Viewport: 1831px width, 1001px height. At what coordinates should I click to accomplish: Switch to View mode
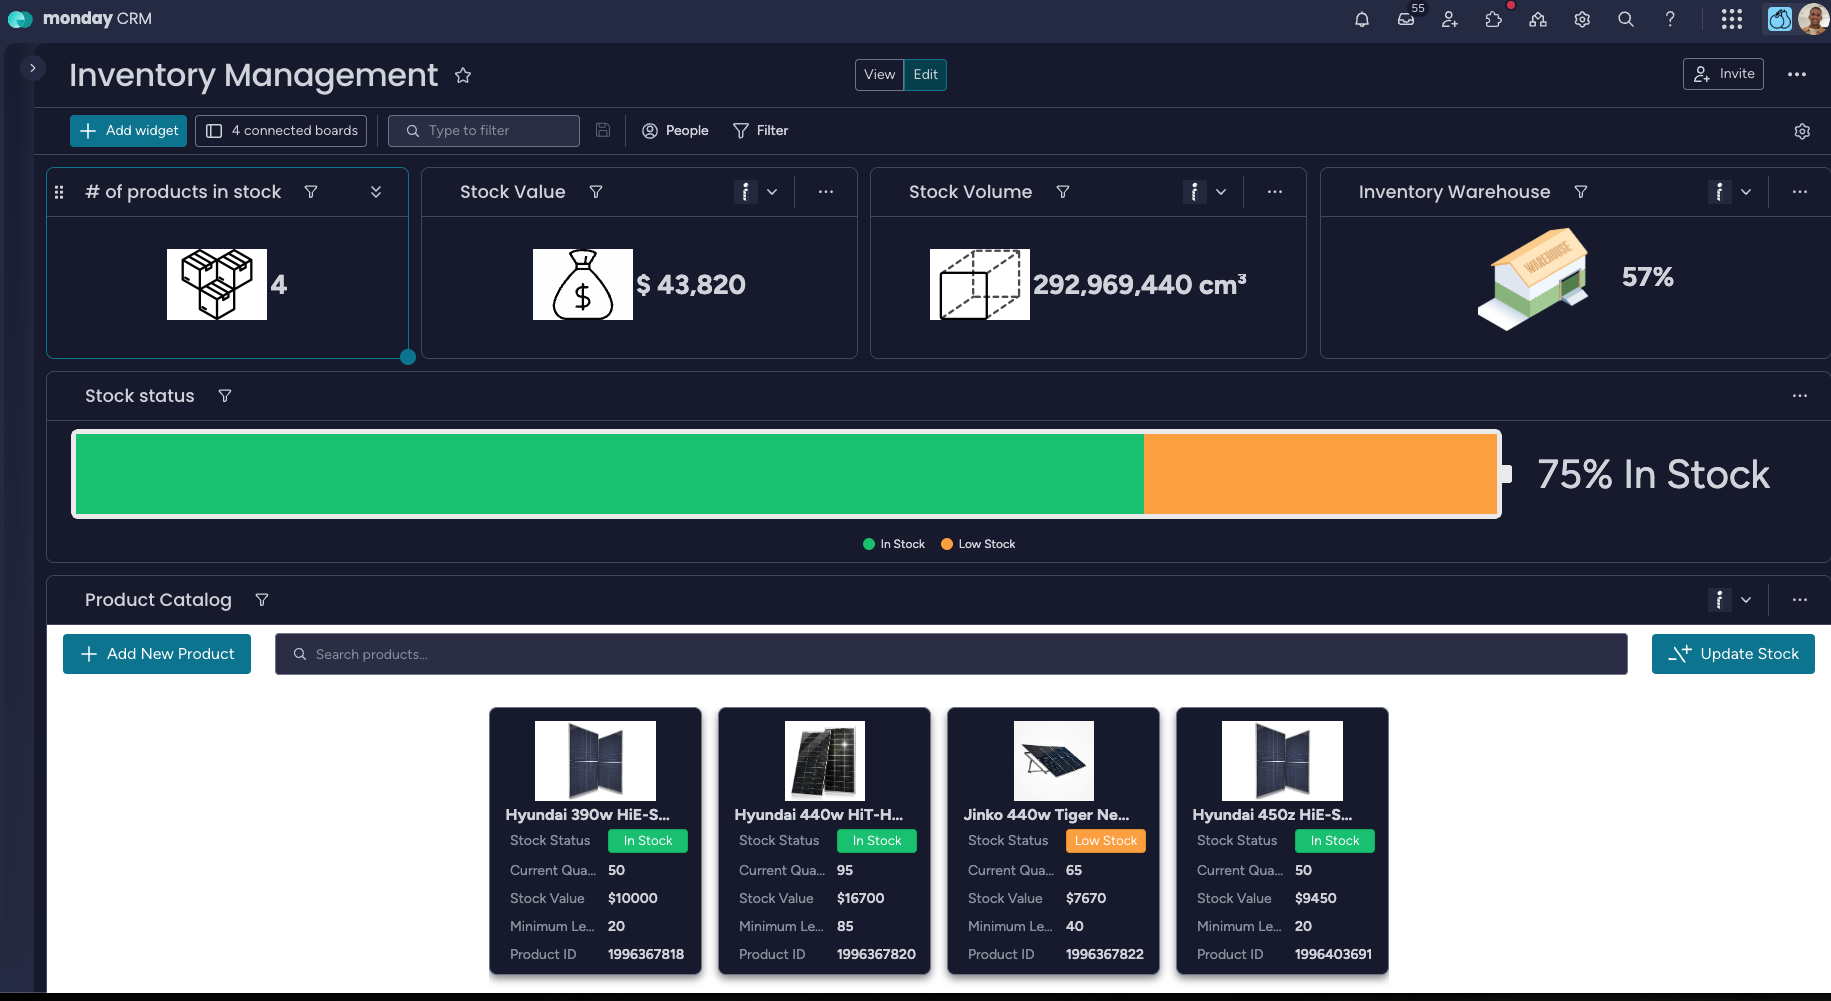pyautogui.click(x=879, y=75)
